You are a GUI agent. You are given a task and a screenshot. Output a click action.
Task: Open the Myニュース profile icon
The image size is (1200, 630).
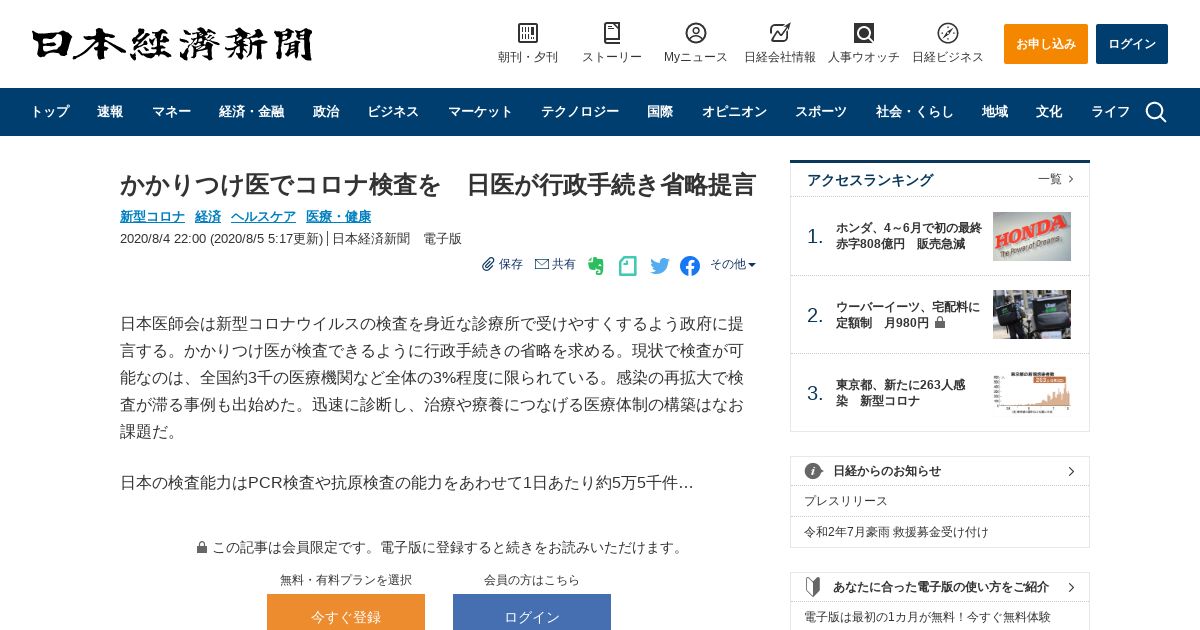point(696,33)
